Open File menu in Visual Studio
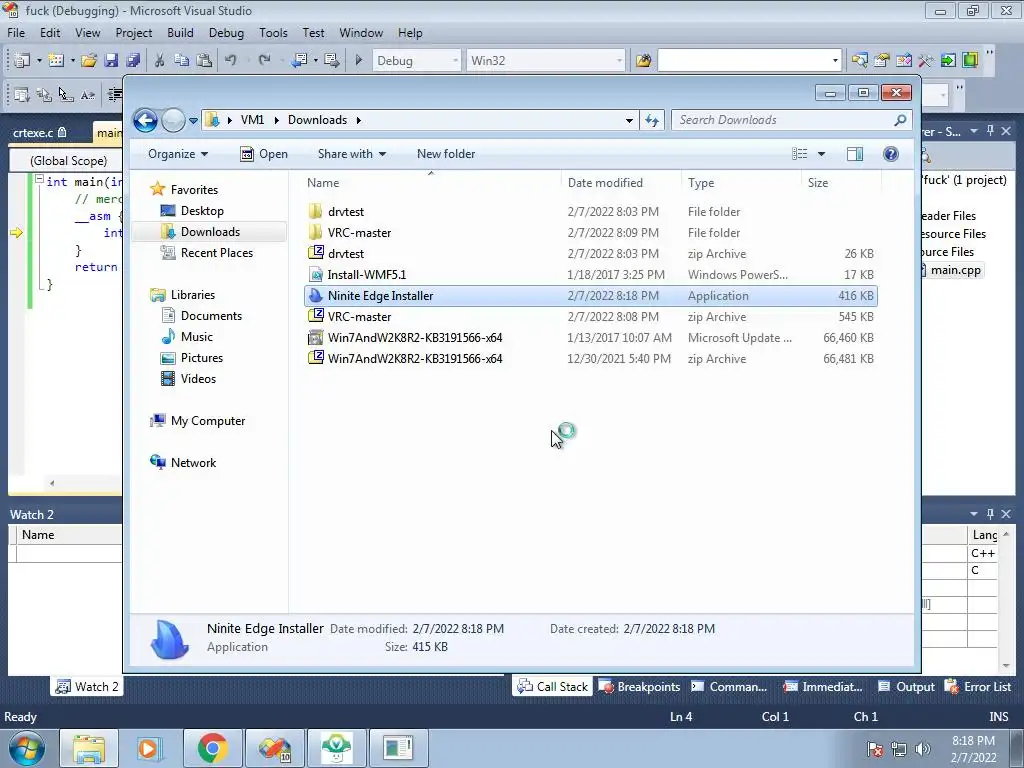The width and height of the screenshot is (1024, 768). [16, 33]
